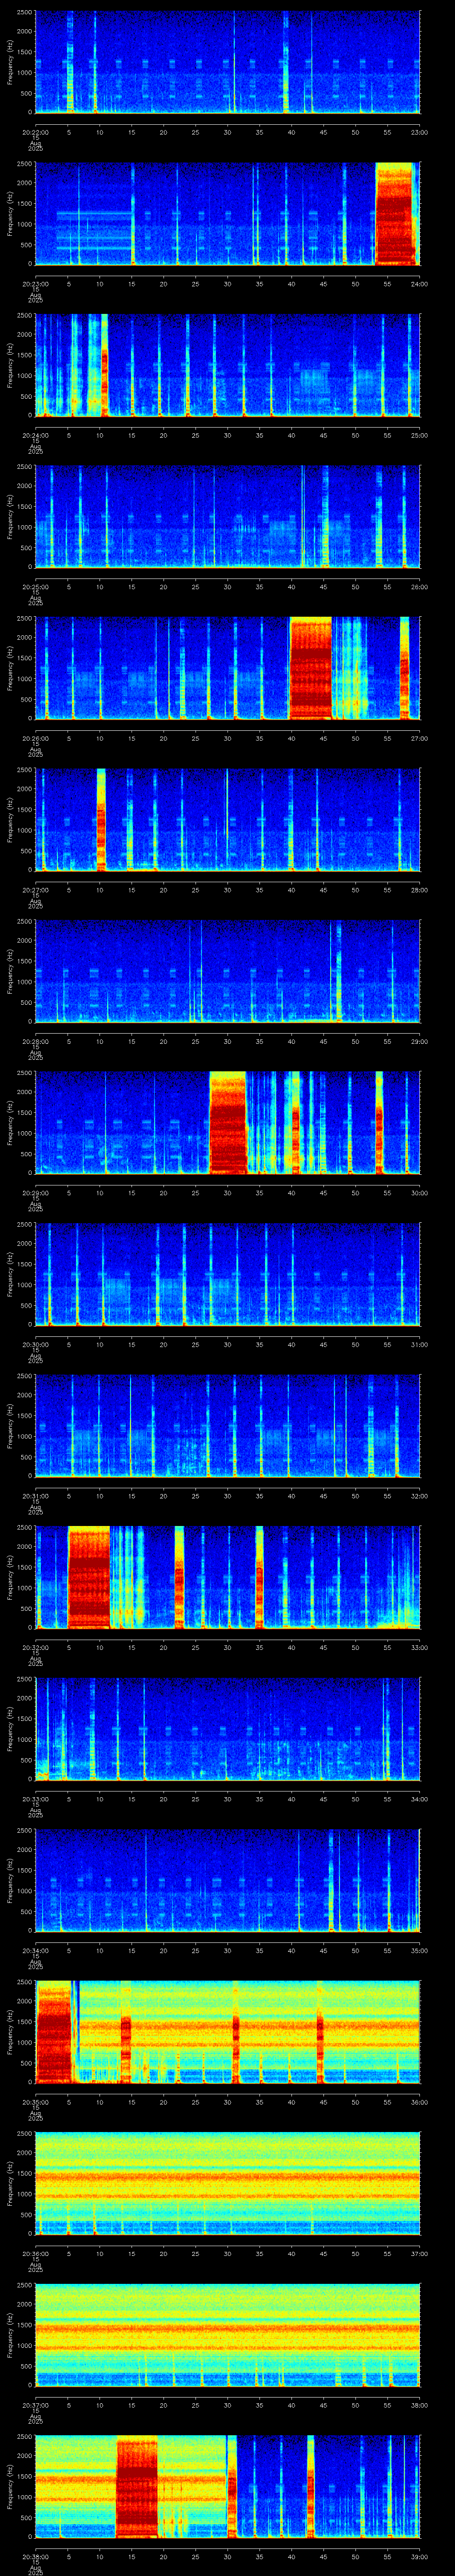The height and width of the screenshot is (2576, 455).
Task: Click the 31:00 end time label
Action: click(x=419, y=1343)
